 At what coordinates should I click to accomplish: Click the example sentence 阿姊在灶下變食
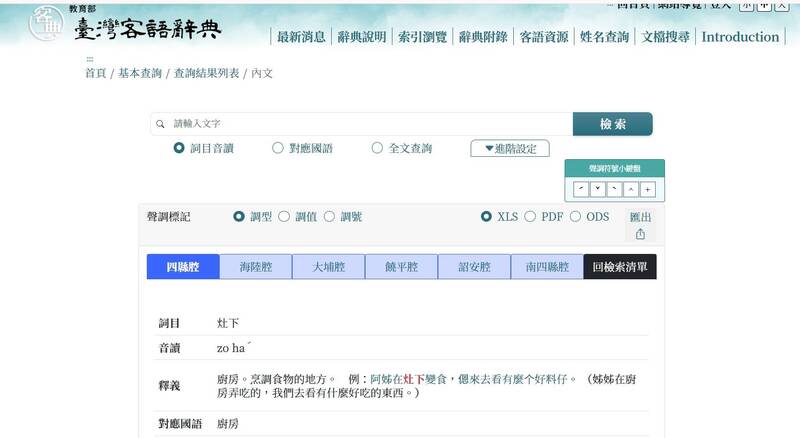pyautogui.click(x=408, y=379)
